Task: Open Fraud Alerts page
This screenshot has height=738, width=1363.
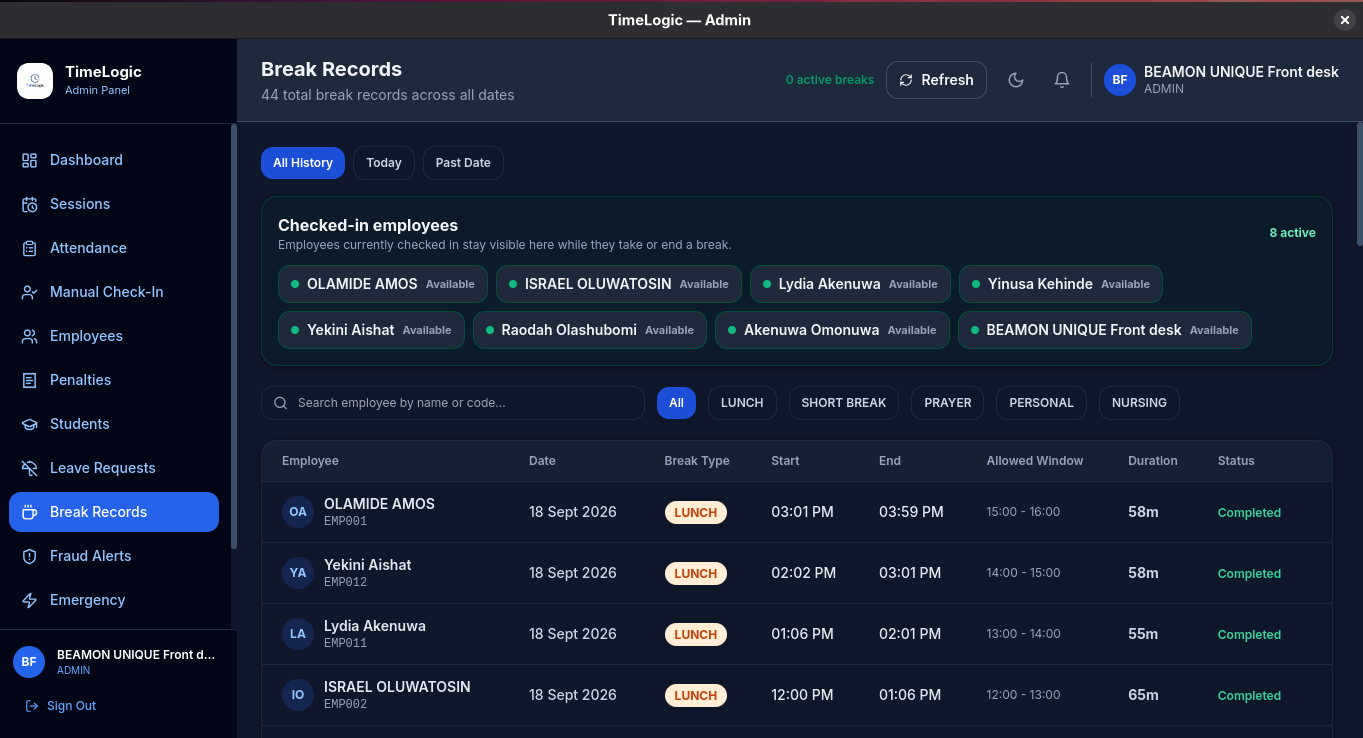Action: pyautogui.click(x=114, y=556)
